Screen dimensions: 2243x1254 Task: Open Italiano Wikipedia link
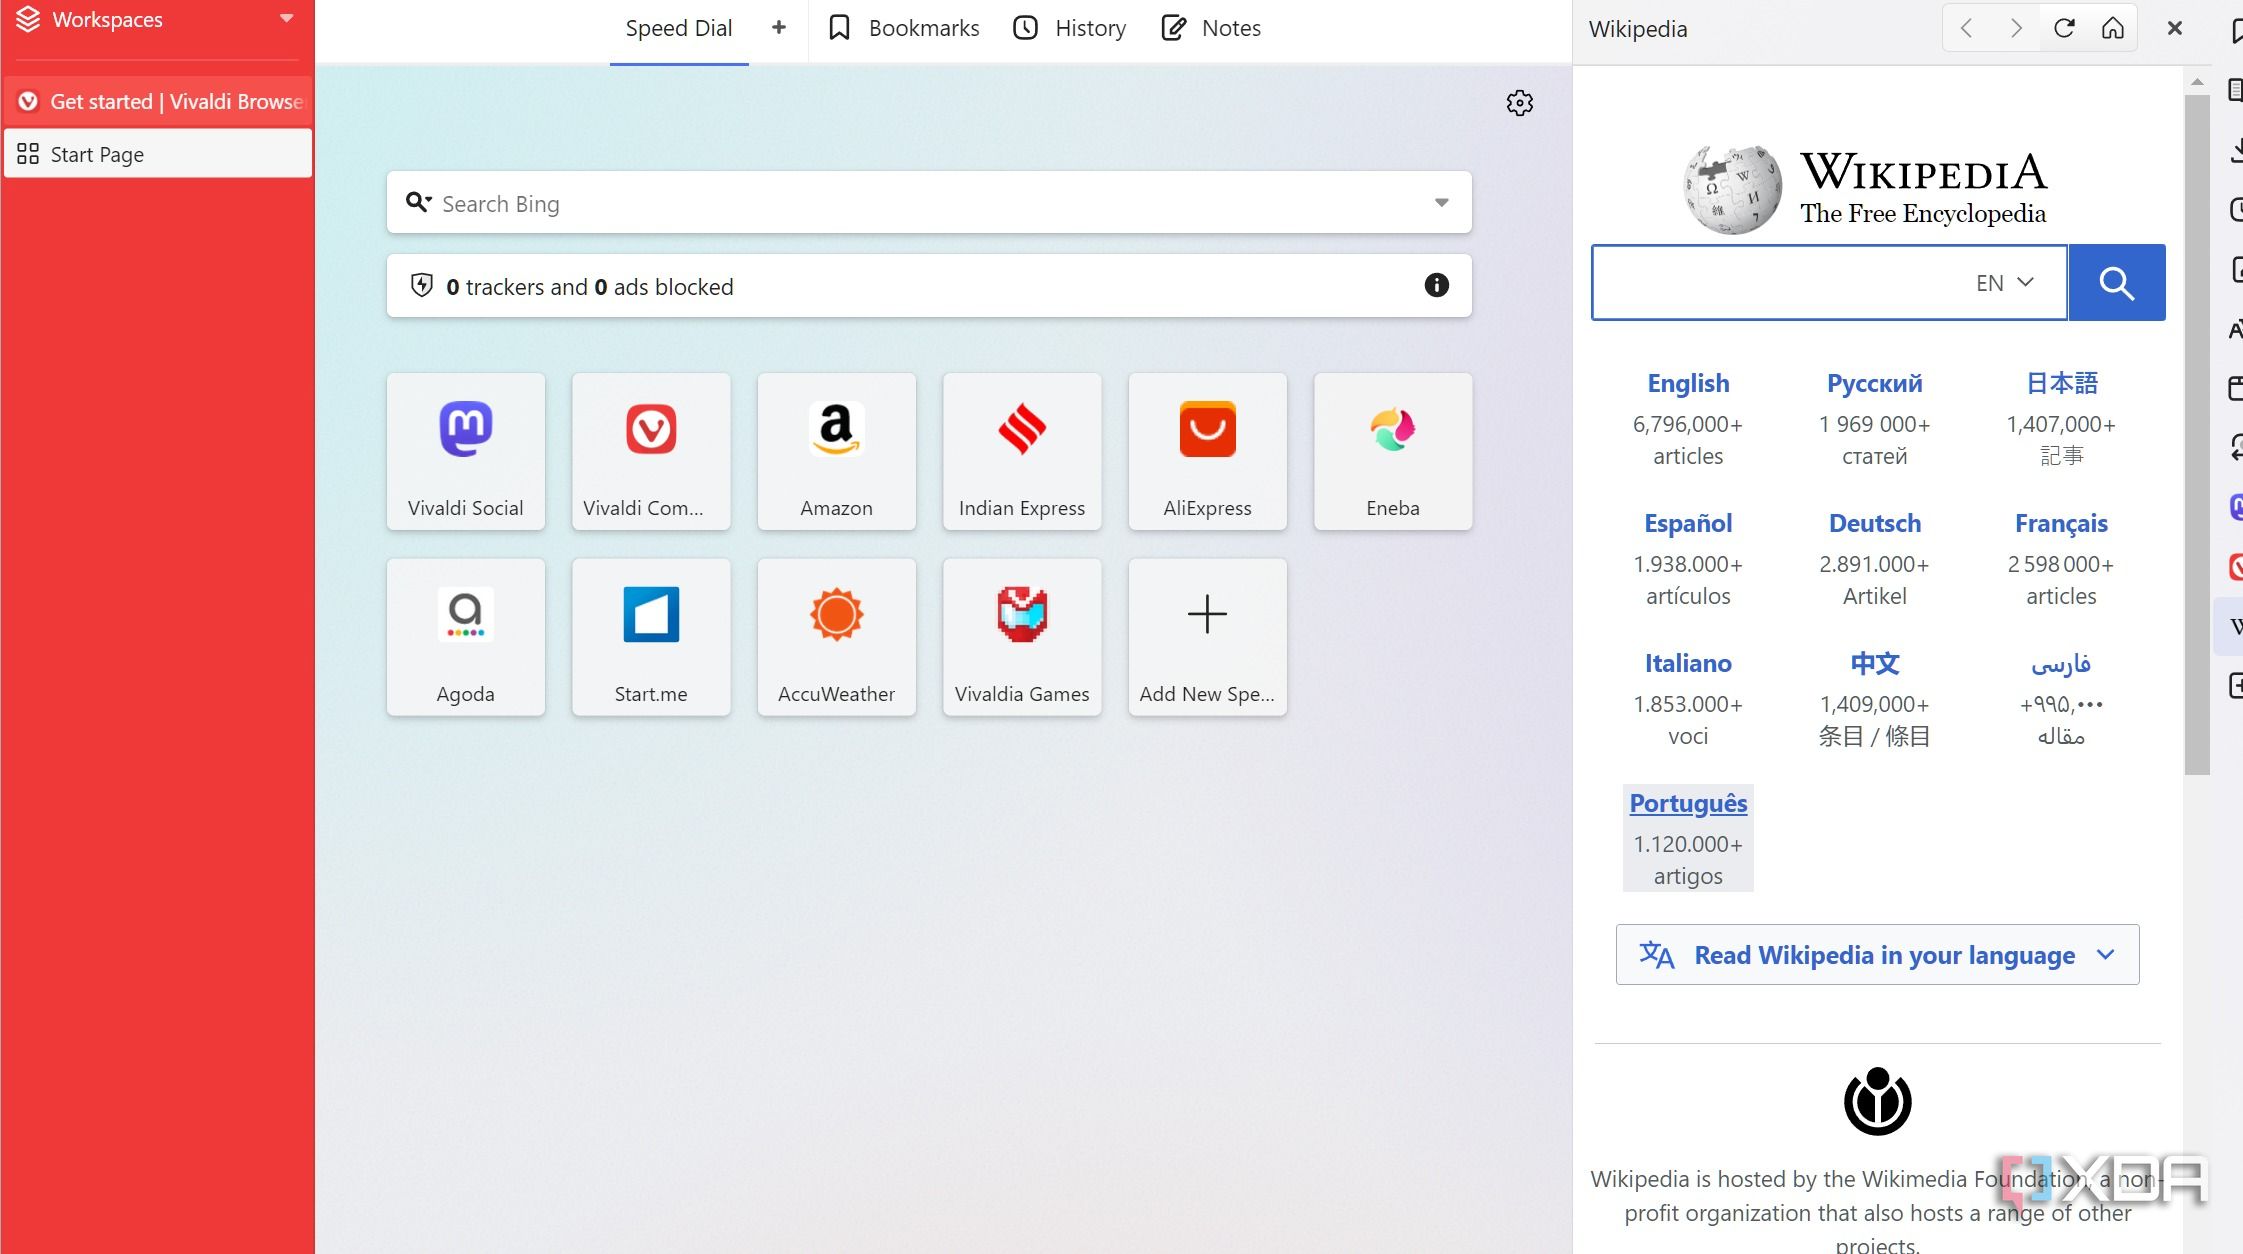(x=1688, y=663)
